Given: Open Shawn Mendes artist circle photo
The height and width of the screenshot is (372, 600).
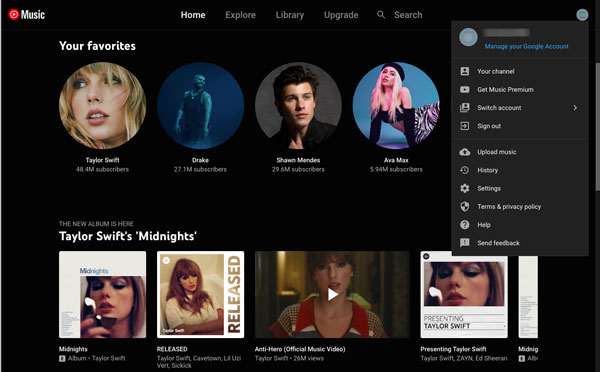Looking at the screenshot, I should tap(298, 106).
